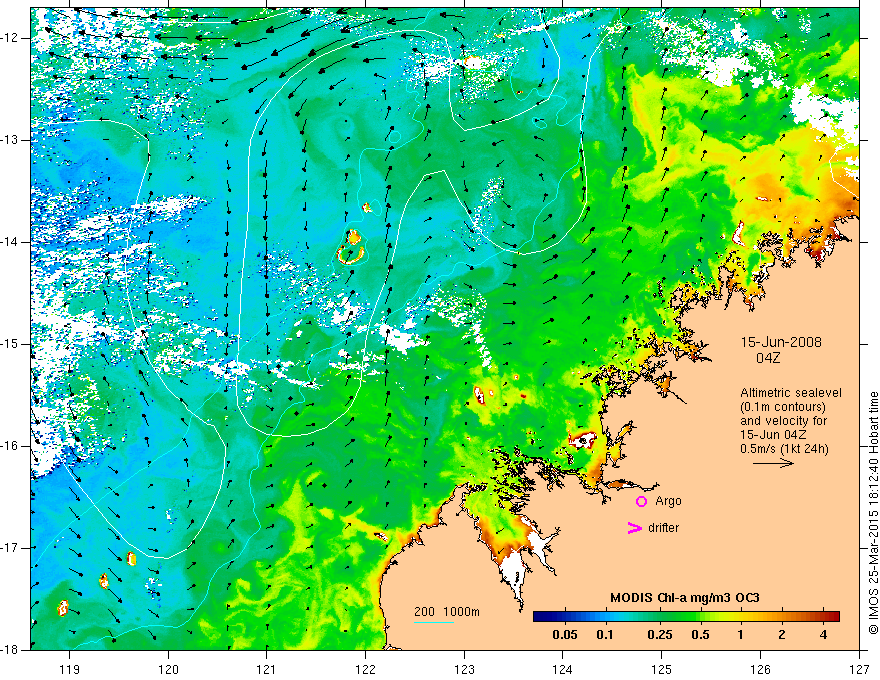This screenshot has width=880, height=680.
Task: Click the '(0.1m contours)' caption line
Action: pyautogui.click(x=783, y=407)
